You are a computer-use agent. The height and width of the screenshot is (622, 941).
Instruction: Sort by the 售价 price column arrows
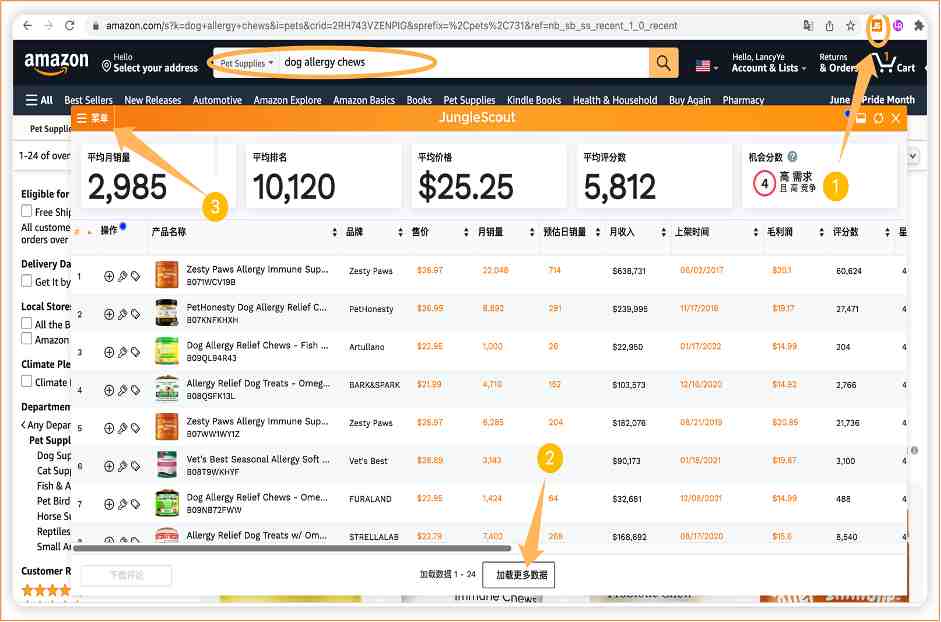click(466, 232)
